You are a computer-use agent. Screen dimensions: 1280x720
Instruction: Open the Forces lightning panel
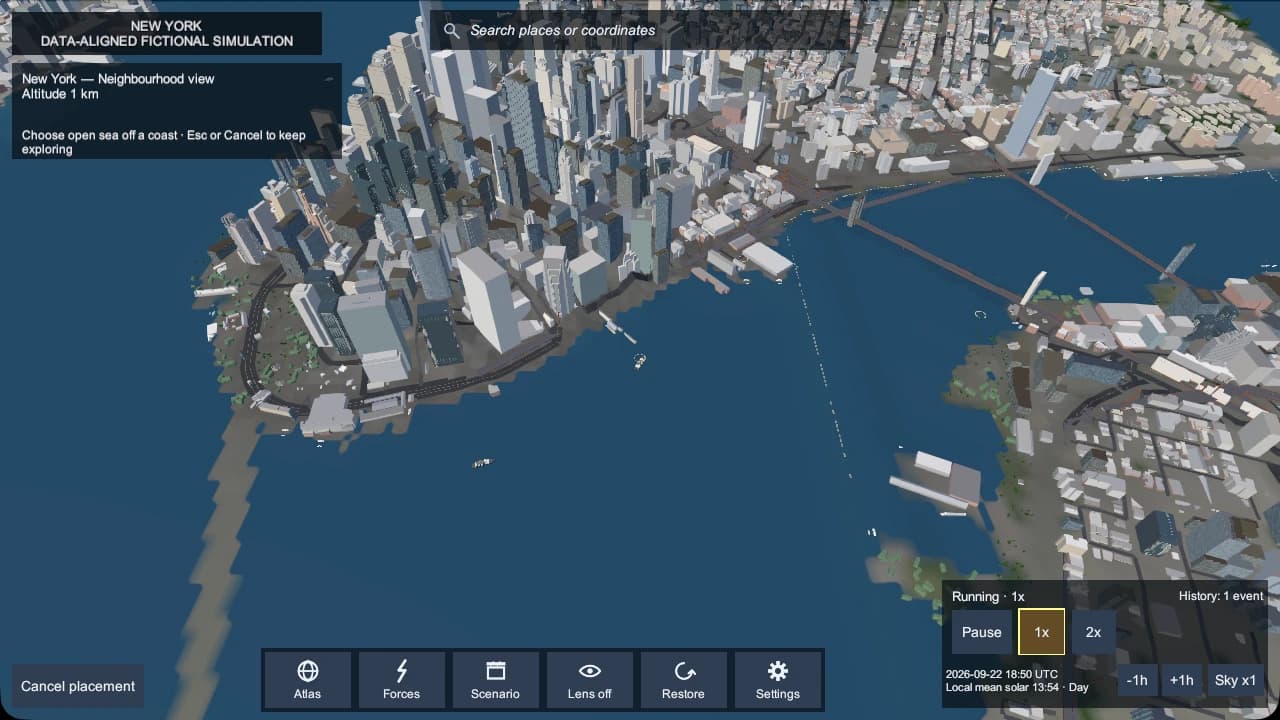pyautogui.click(x=402, y=680)
